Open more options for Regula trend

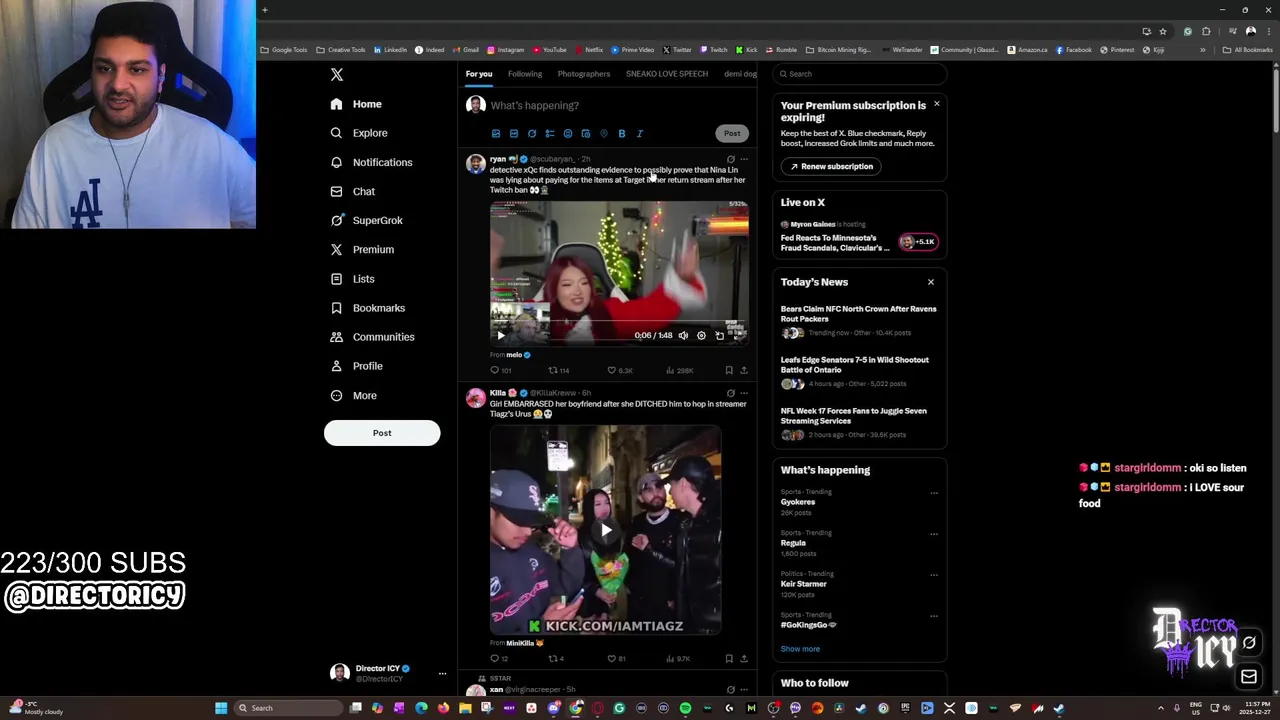934,534
